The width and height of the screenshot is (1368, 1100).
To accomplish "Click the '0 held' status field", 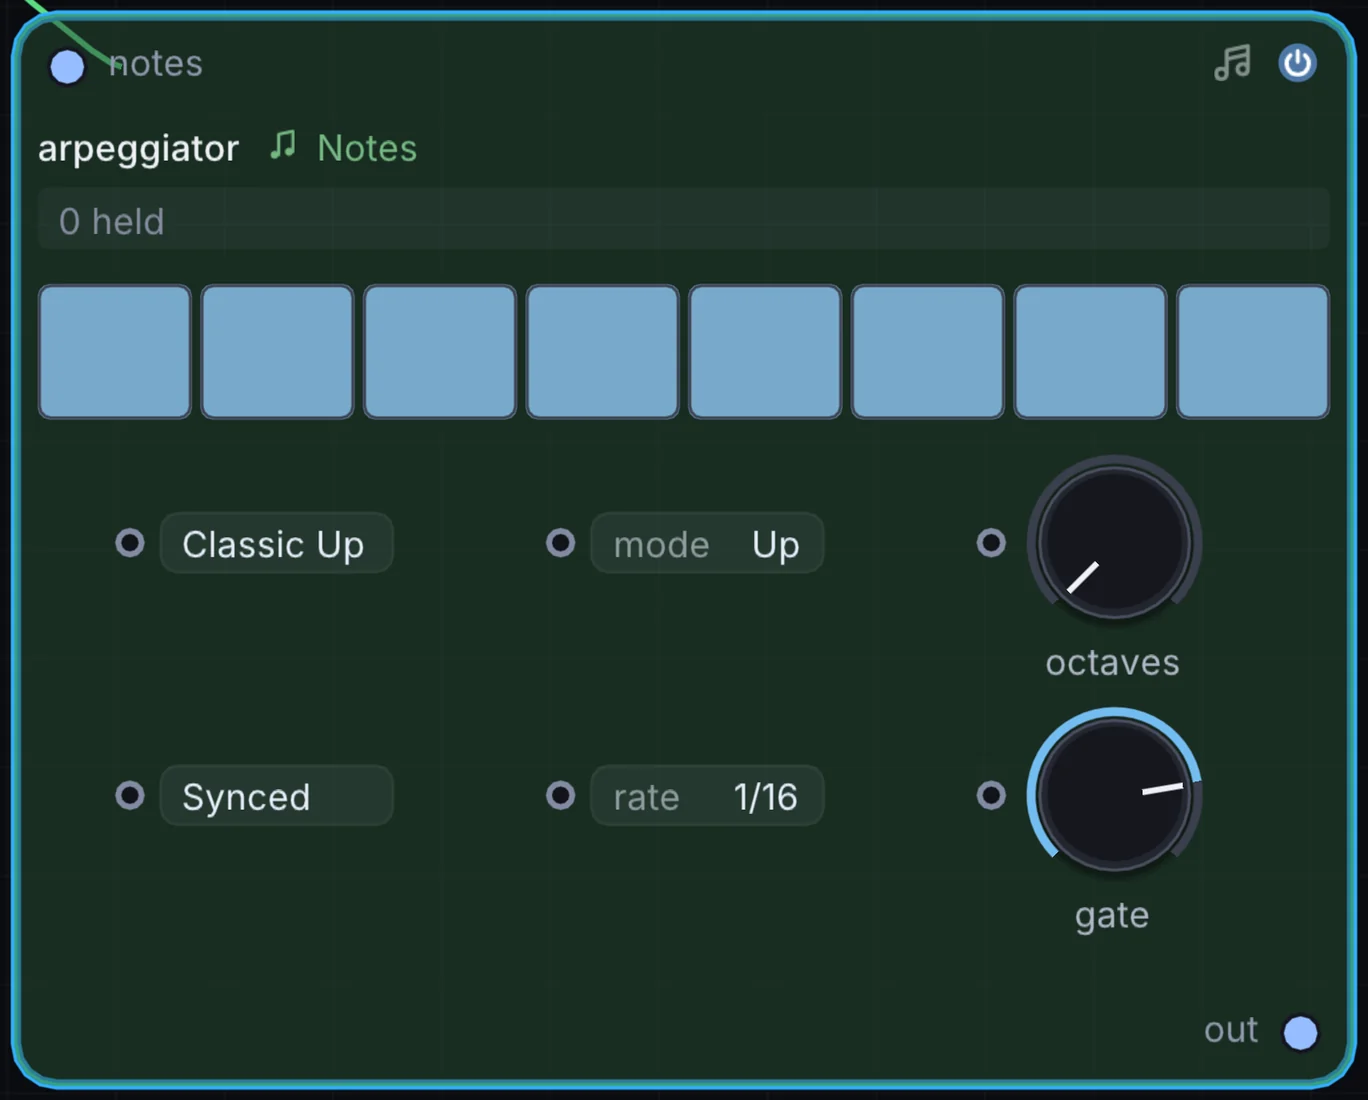I will pyautogui.click(x=684, y=219).
